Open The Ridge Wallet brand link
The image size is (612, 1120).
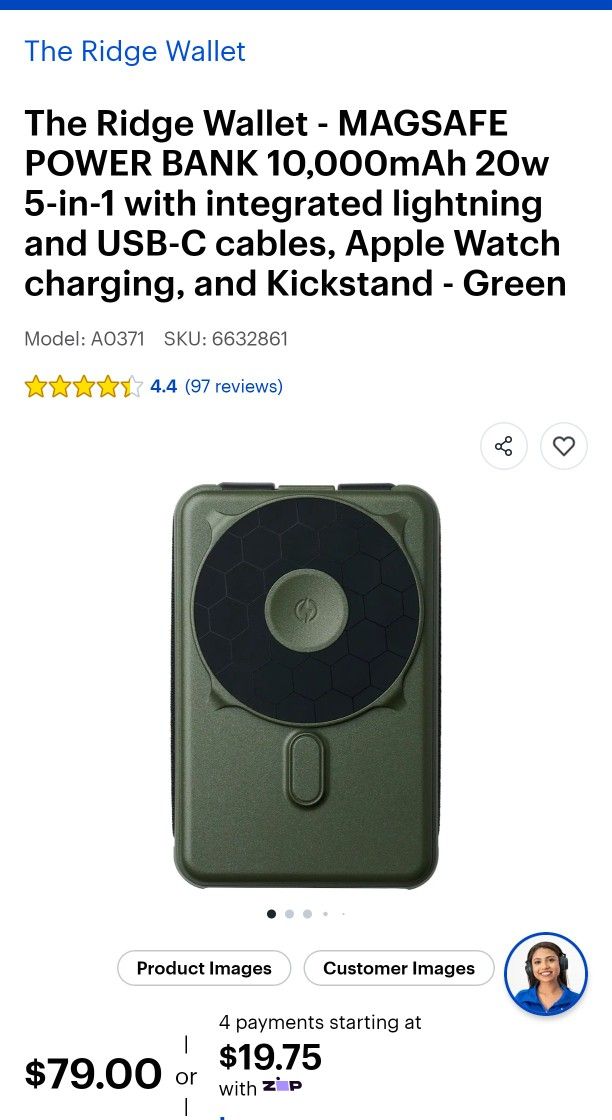tap(135, 51)
